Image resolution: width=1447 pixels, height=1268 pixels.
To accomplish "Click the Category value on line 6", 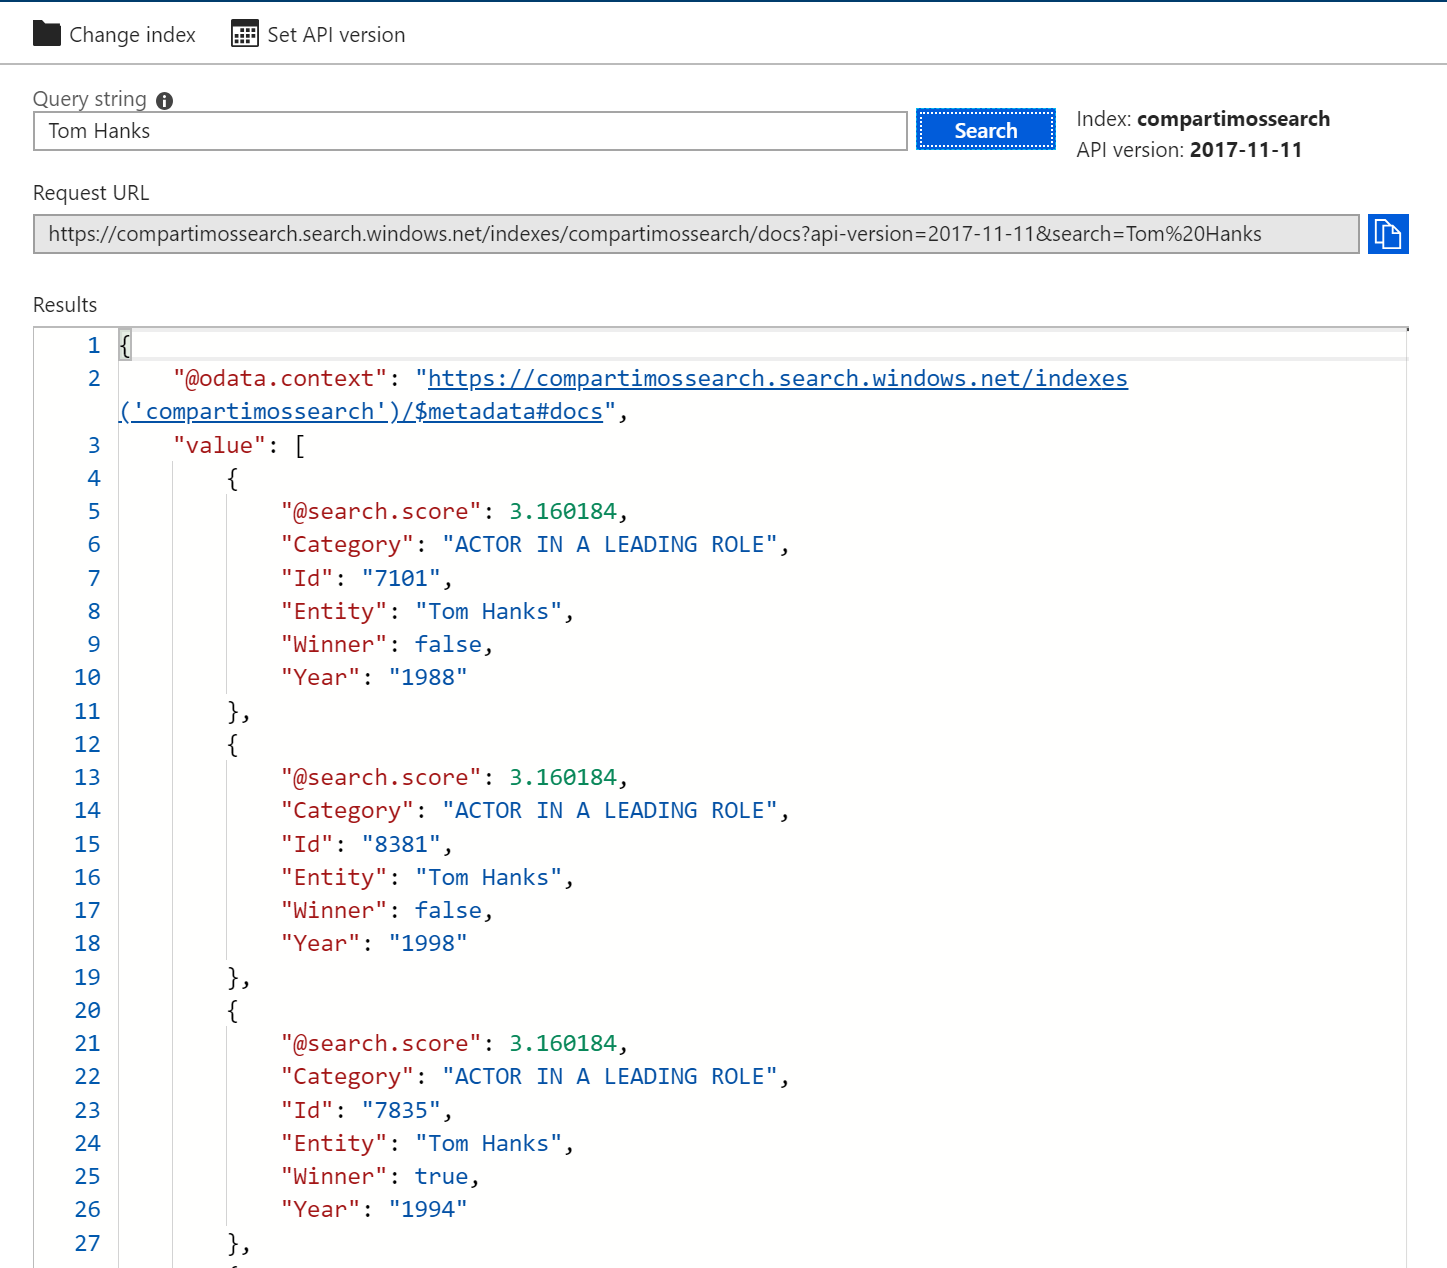I will [610, 544].
